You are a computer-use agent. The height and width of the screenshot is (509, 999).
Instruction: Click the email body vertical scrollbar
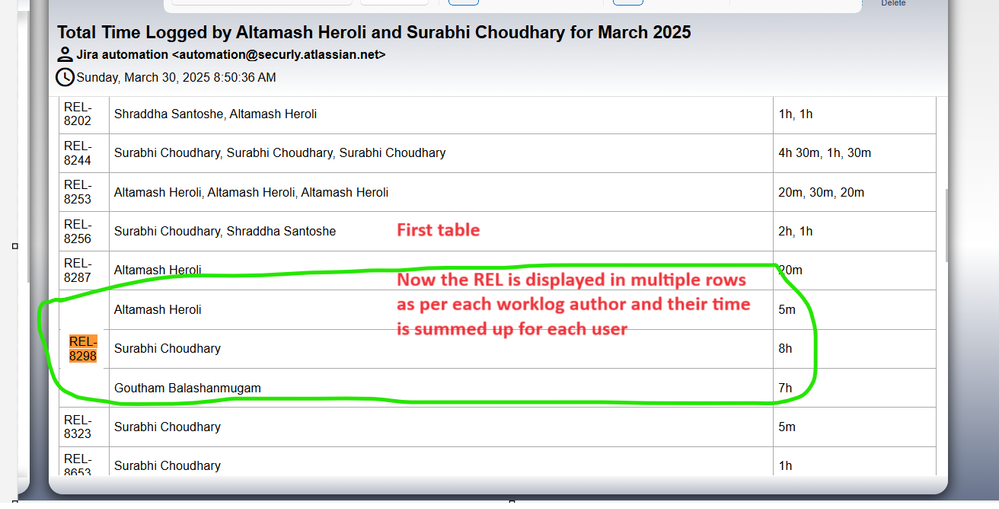pos(945,225)
